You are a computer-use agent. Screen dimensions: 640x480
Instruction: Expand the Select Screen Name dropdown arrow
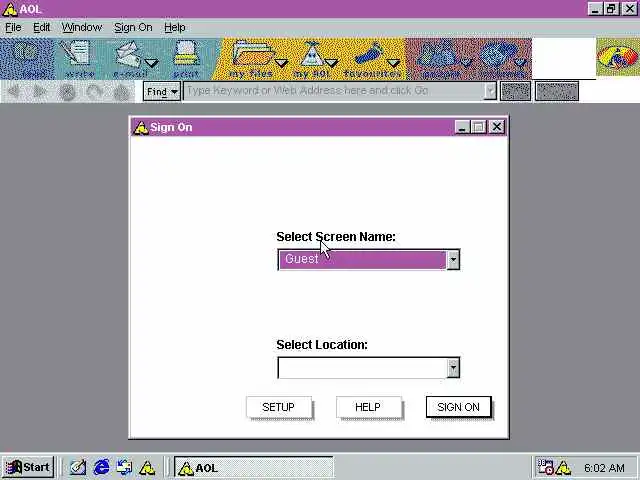click(453, 260)
